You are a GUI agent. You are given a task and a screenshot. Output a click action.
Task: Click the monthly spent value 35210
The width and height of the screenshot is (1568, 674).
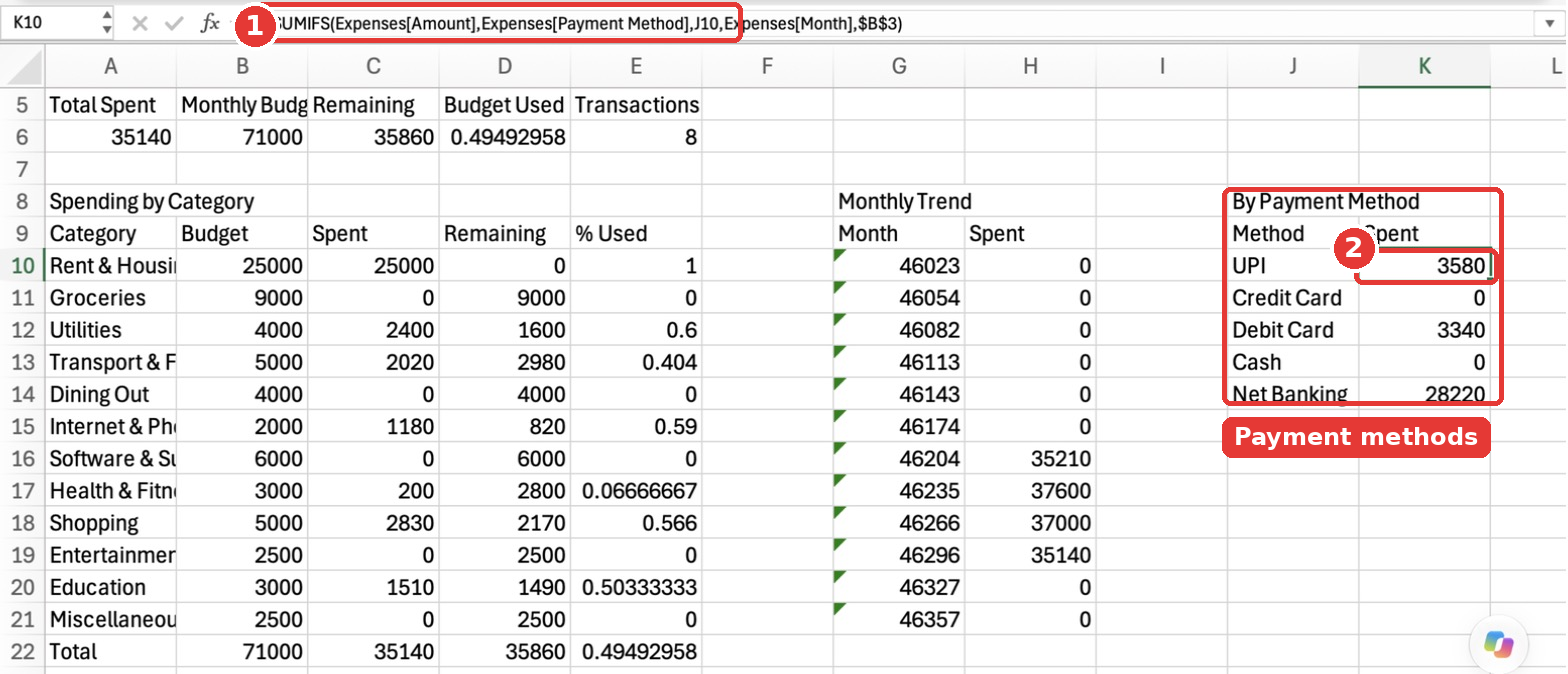1030,458
